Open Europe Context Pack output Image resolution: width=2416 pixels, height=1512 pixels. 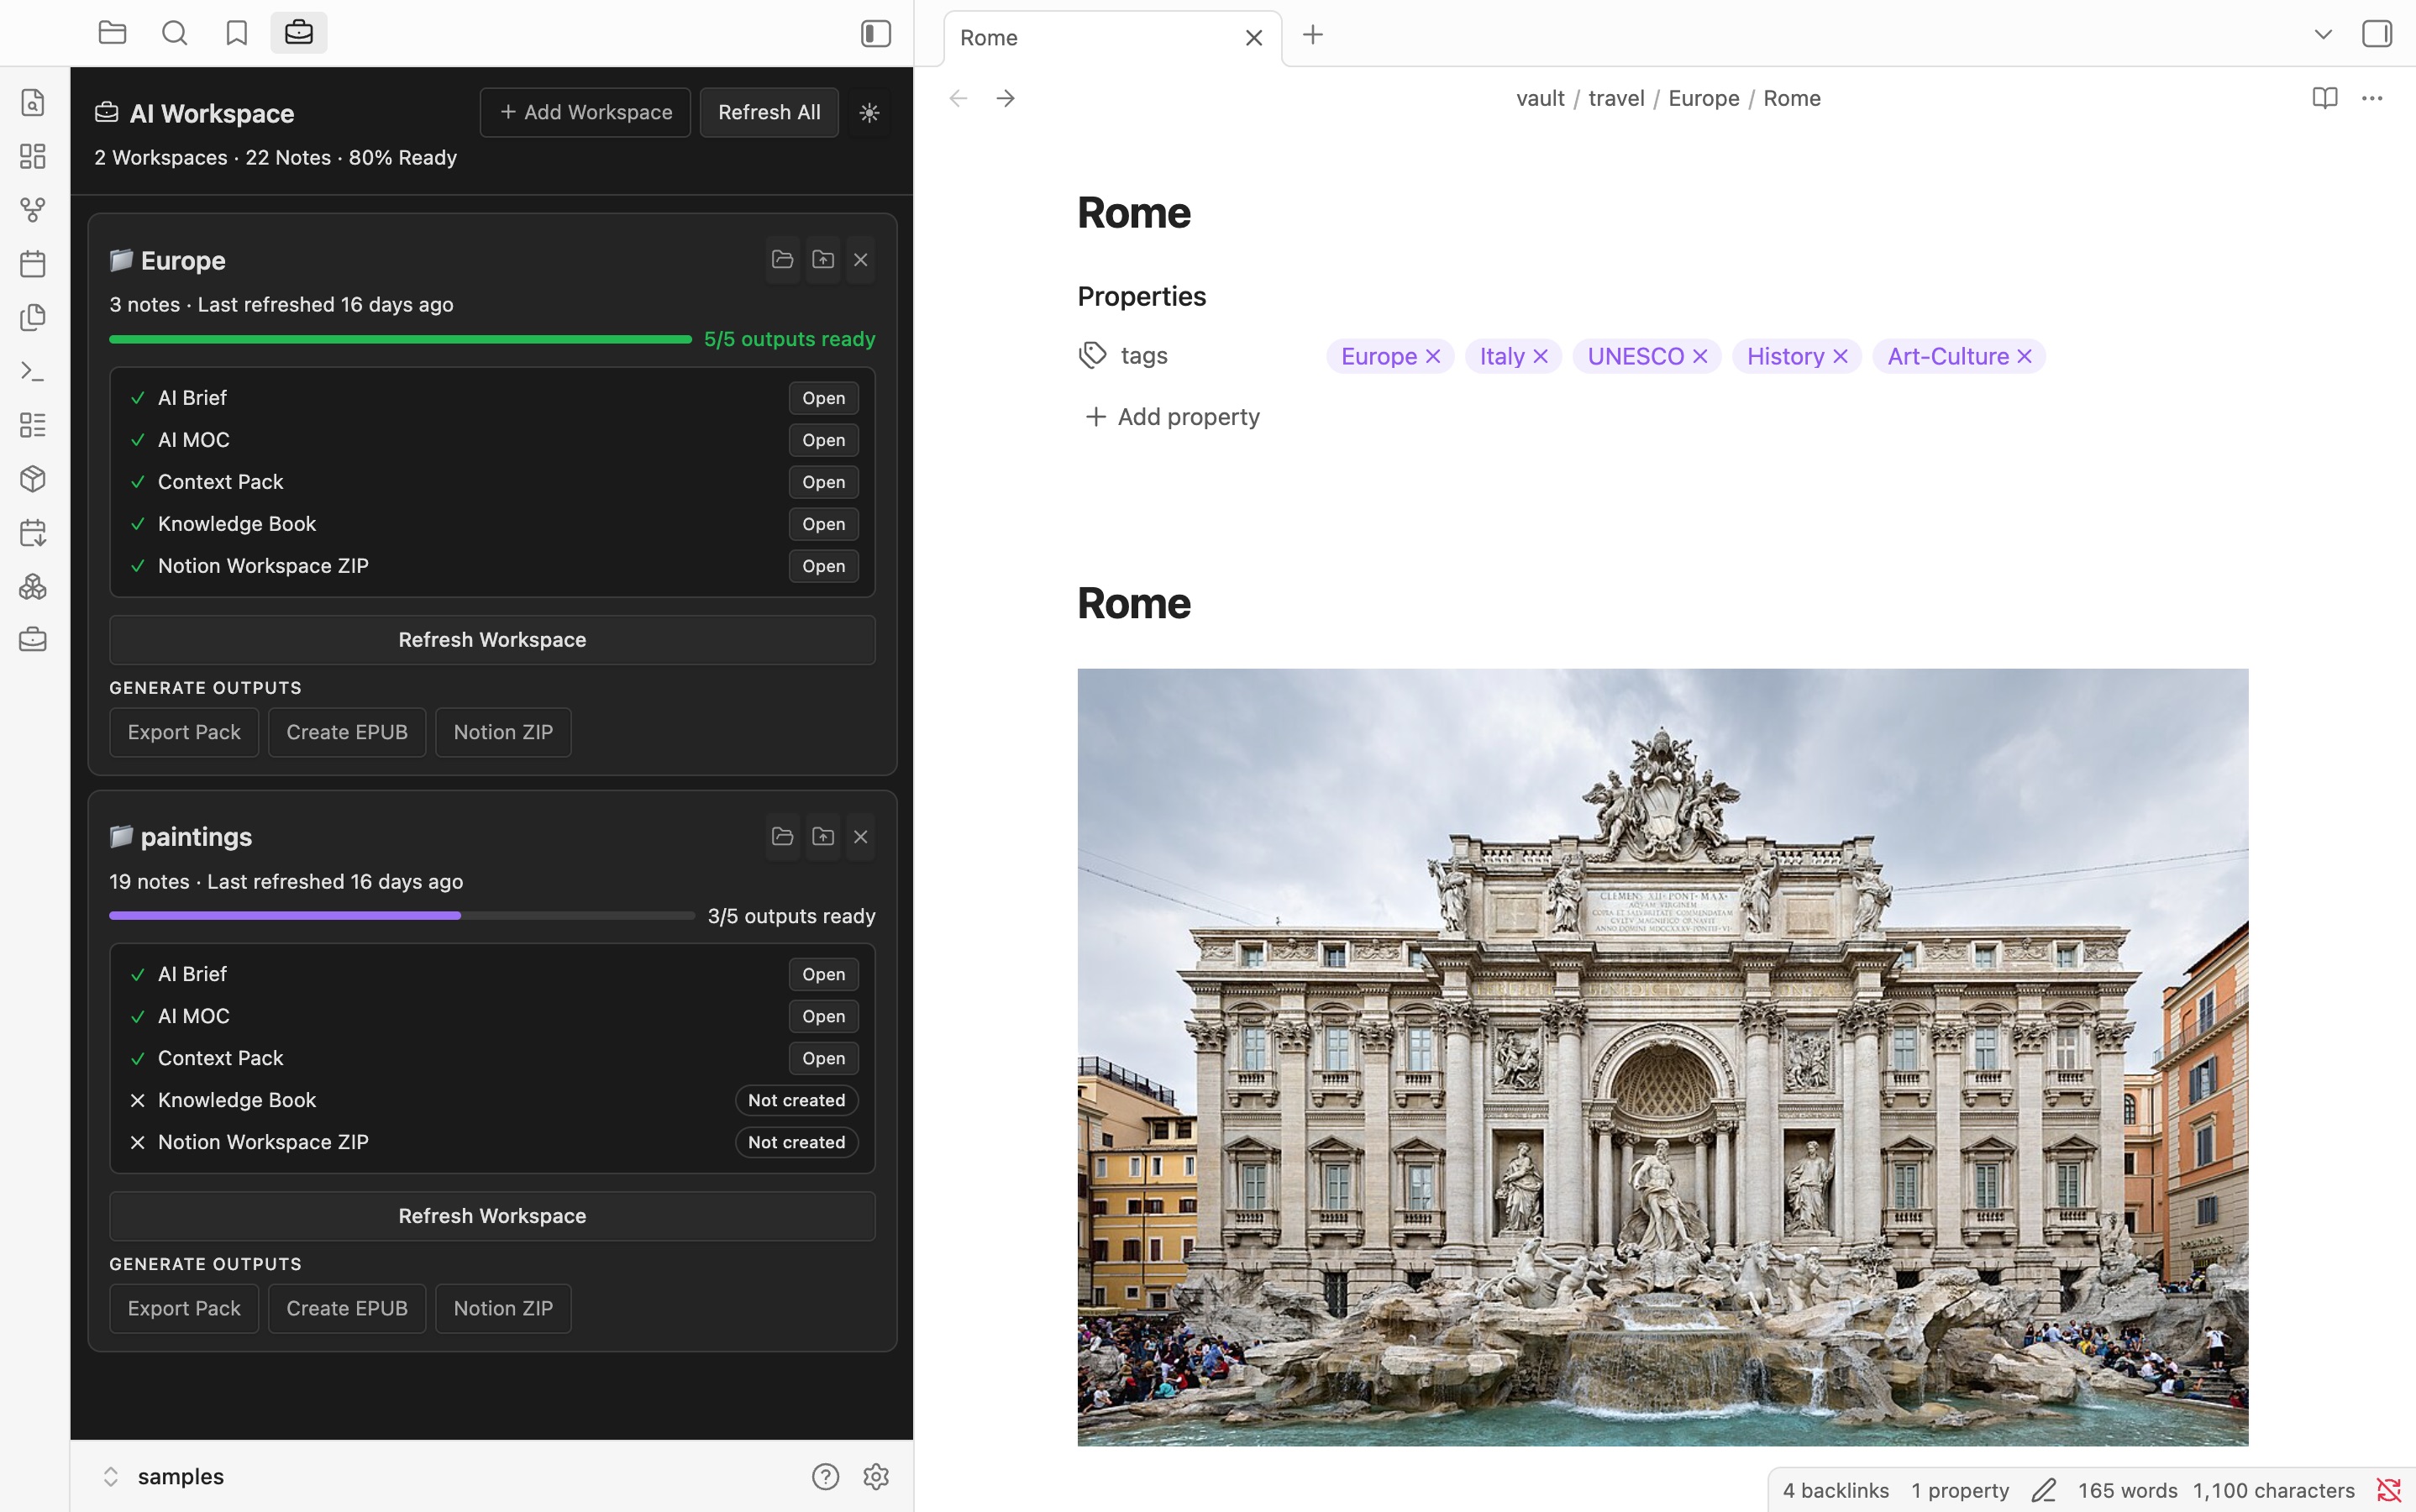823,482
